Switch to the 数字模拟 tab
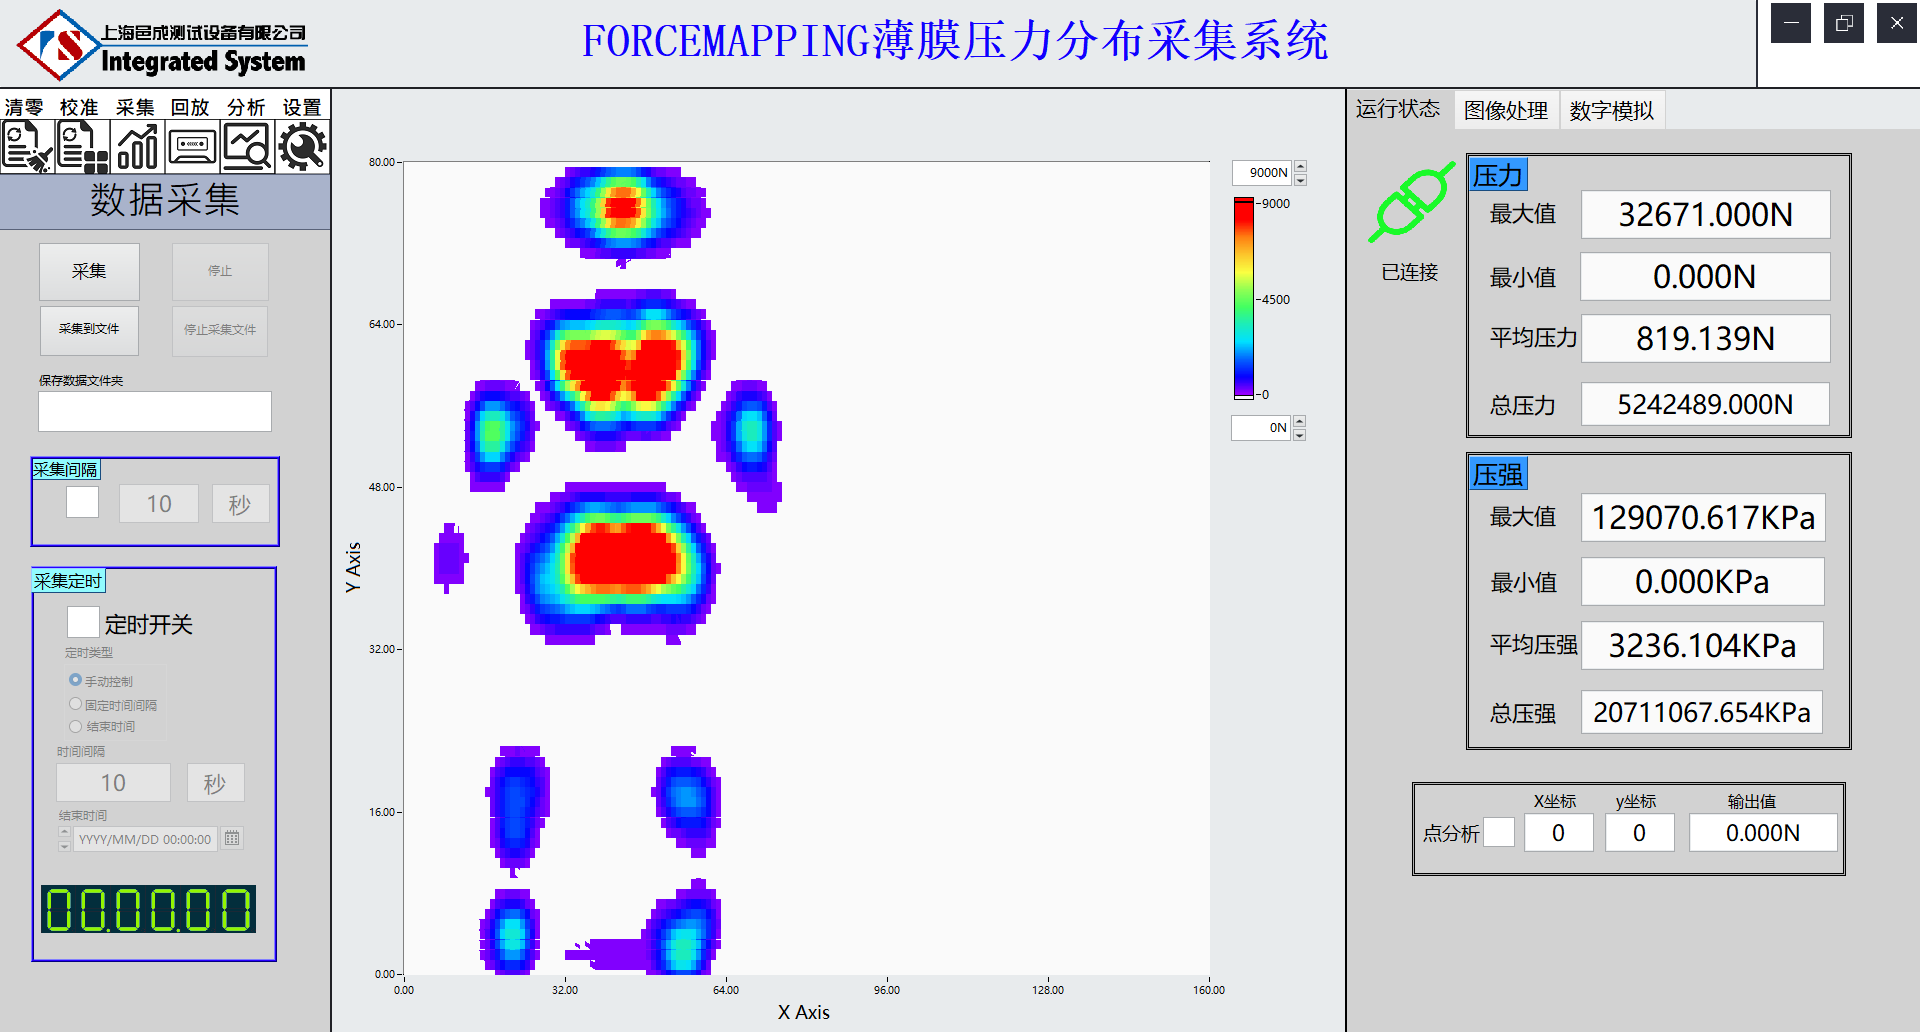This screenshot has width=1920, height=1032. coord(1611,110)
